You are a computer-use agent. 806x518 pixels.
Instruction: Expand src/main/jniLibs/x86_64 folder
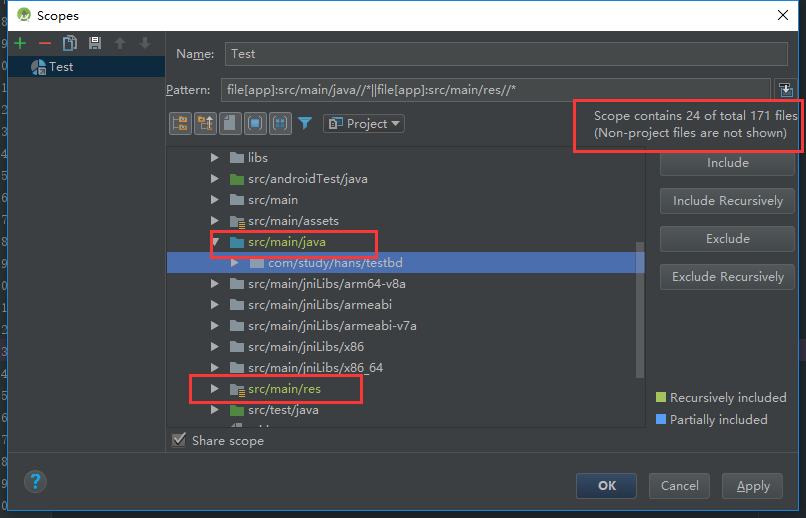[x=215, y=368]
